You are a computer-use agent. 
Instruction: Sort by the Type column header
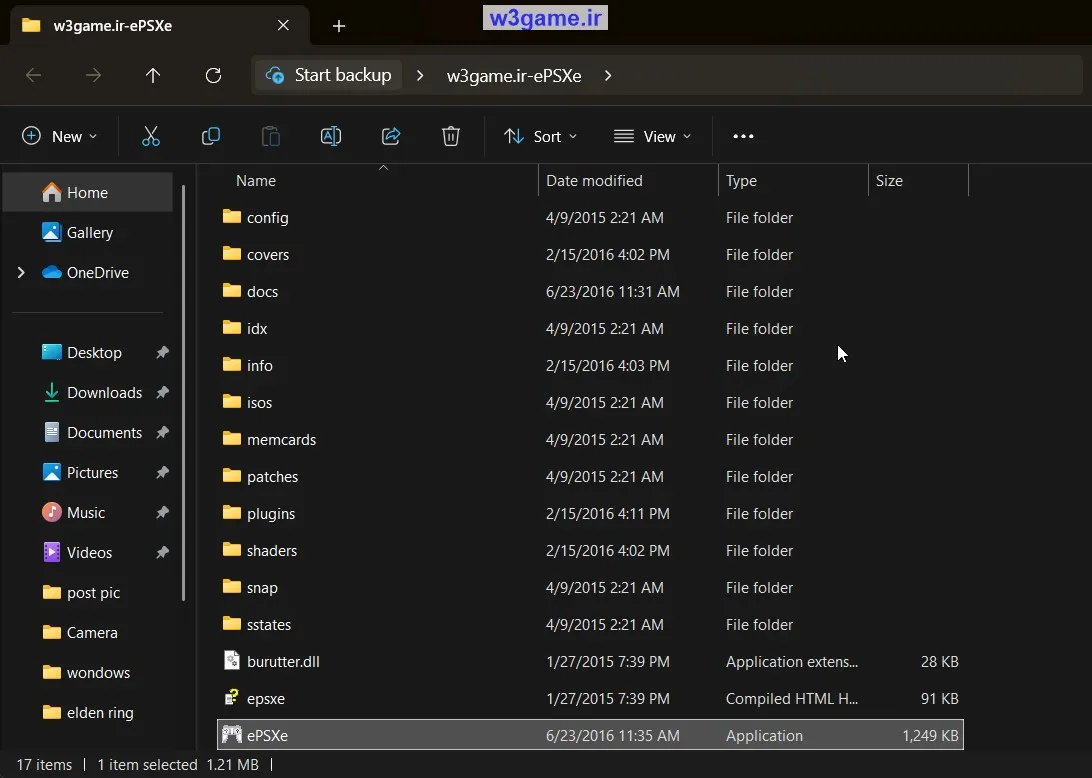point(741,180)
